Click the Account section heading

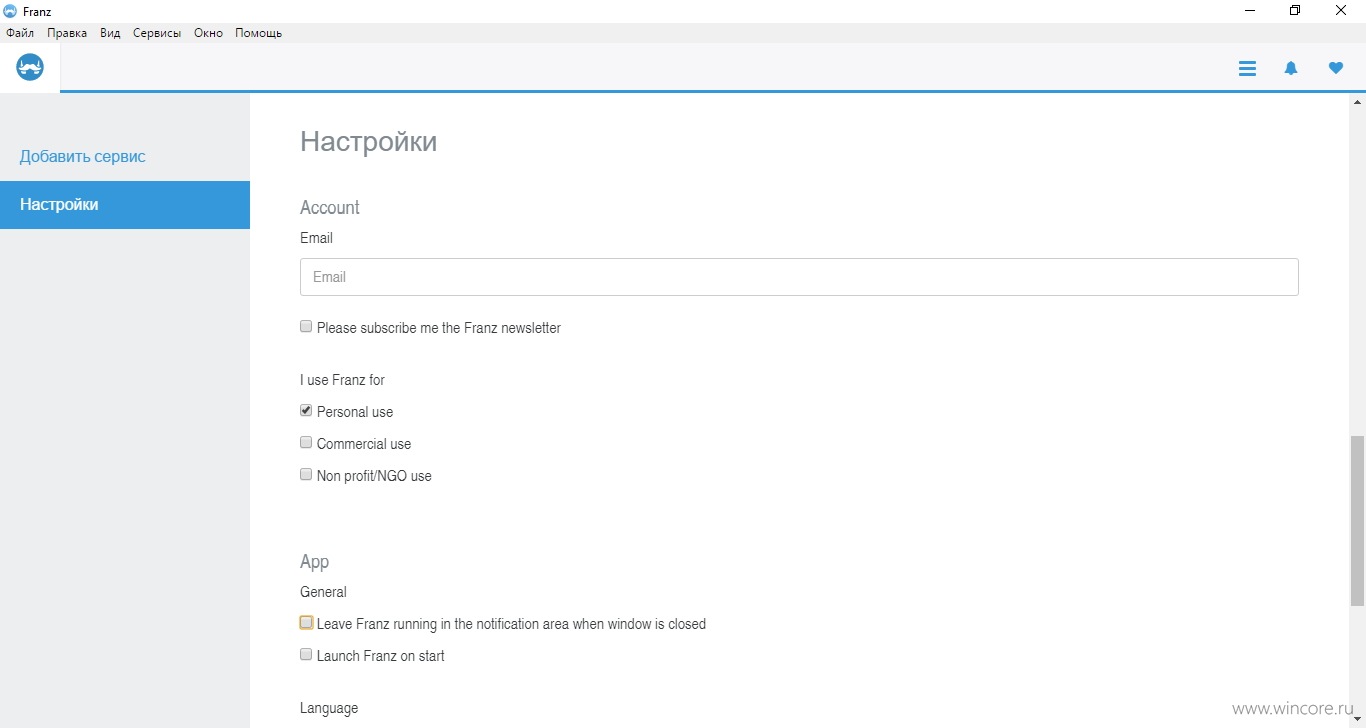coord(330,208)
